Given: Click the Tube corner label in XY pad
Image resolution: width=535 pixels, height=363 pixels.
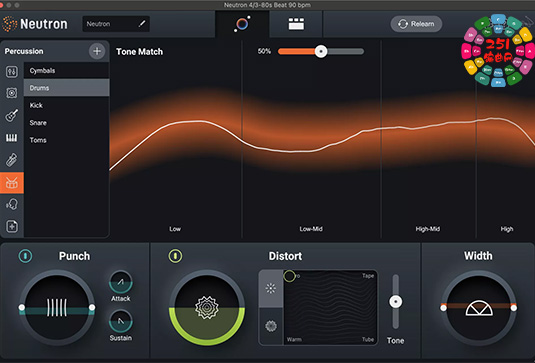Looking at the screenshot, I should pyautogui.click(x=368, y=339).
